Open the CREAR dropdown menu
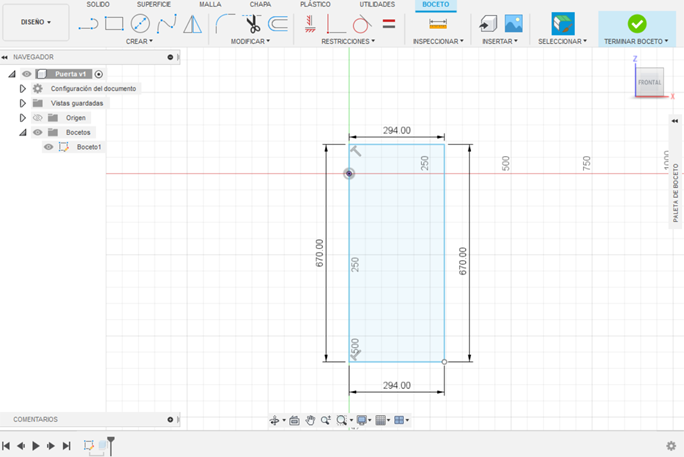This screenshot has height=457, width=684. click(140, 41)
